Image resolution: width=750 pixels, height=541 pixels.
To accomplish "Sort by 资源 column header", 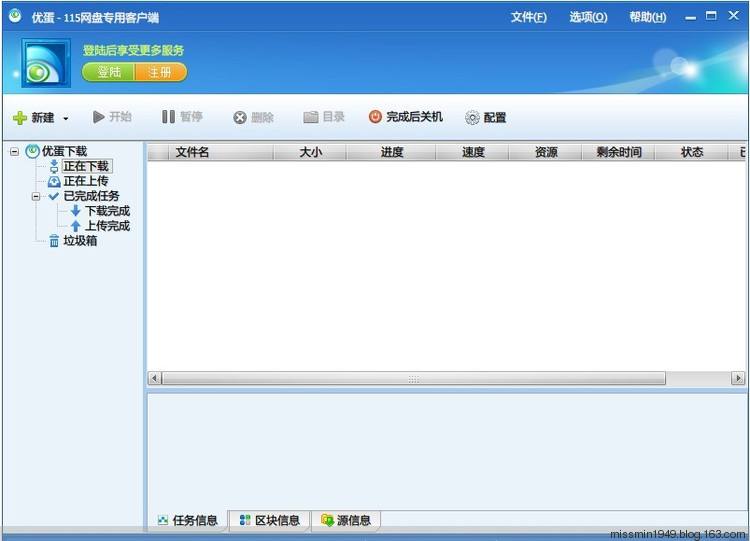I will (546, 152).
